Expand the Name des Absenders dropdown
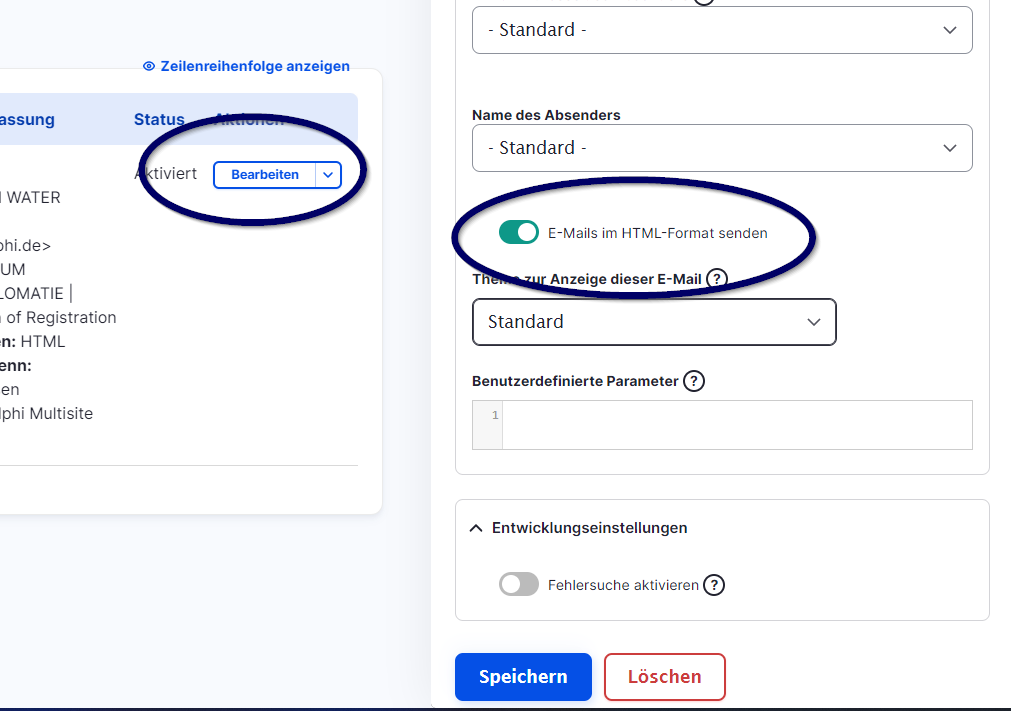The image size is (1011, 711). click(721, 148)
